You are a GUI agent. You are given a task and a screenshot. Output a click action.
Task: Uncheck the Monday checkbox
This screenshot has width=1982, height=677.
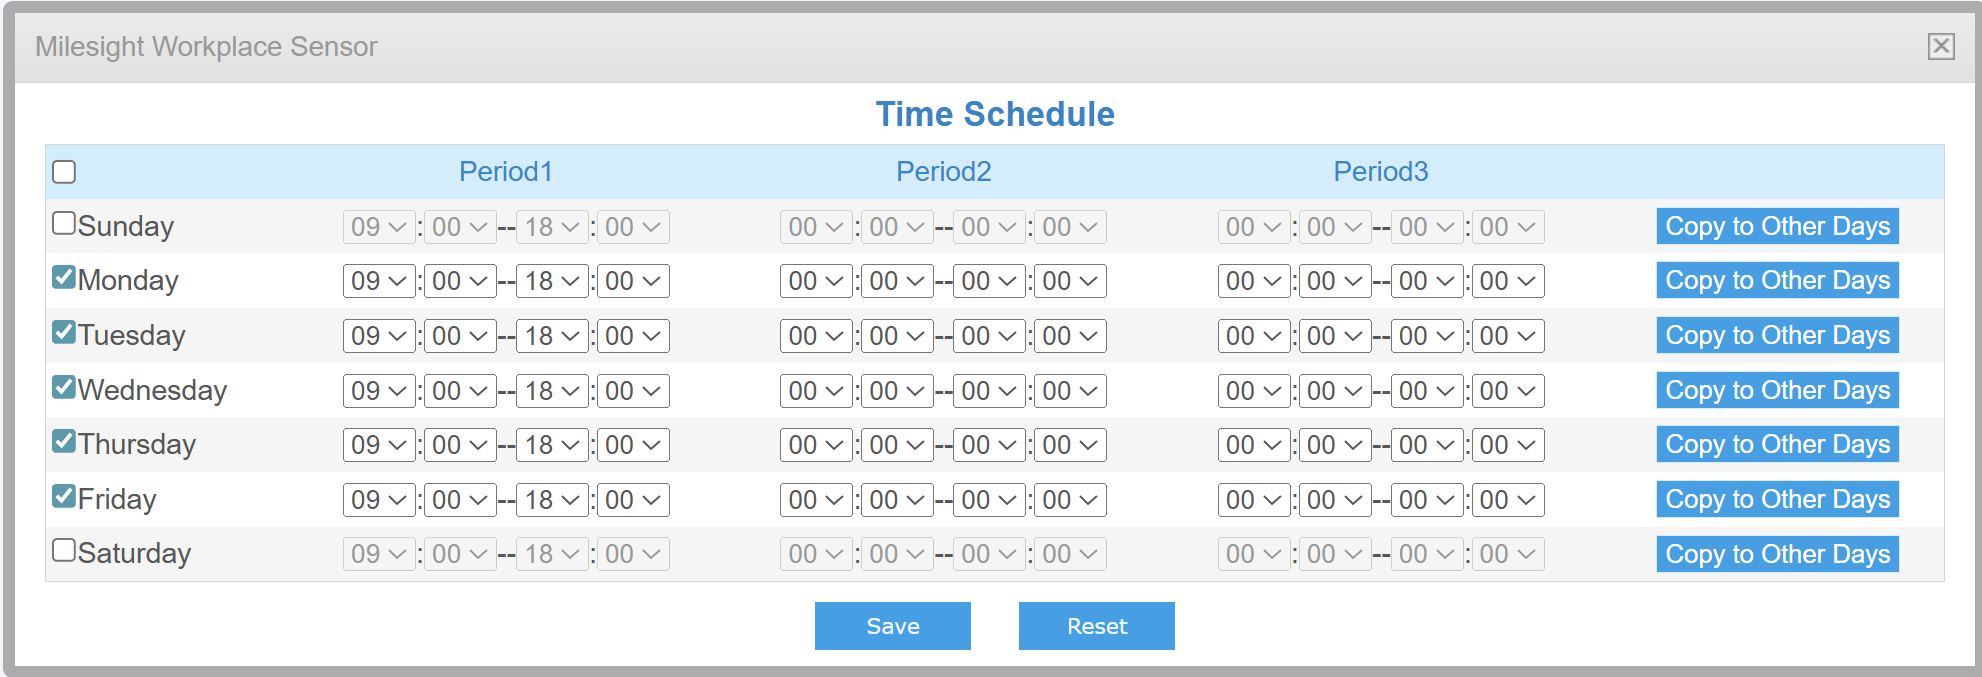click(64, 277)
